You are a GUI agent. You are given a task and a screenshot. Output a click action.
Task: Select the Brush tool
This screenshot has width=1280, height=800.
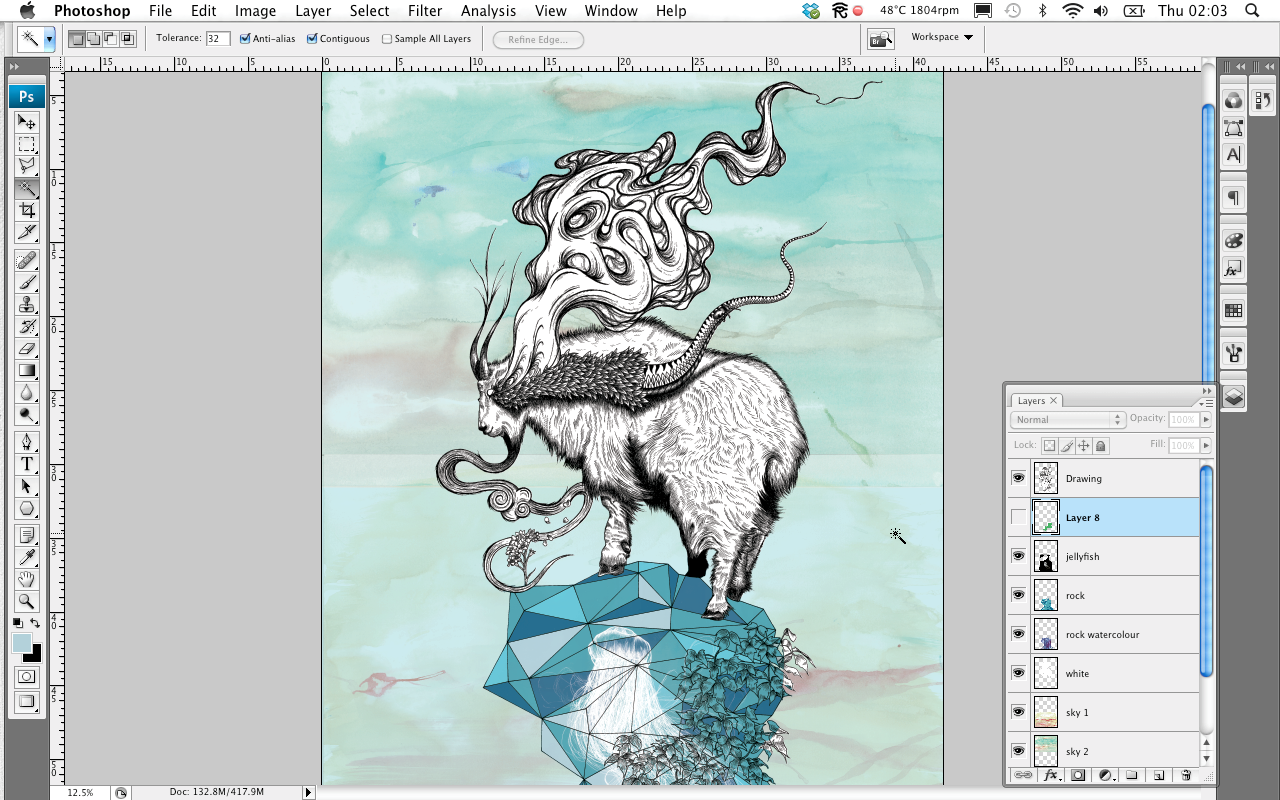pyautogui.click(x=27, y=282)
